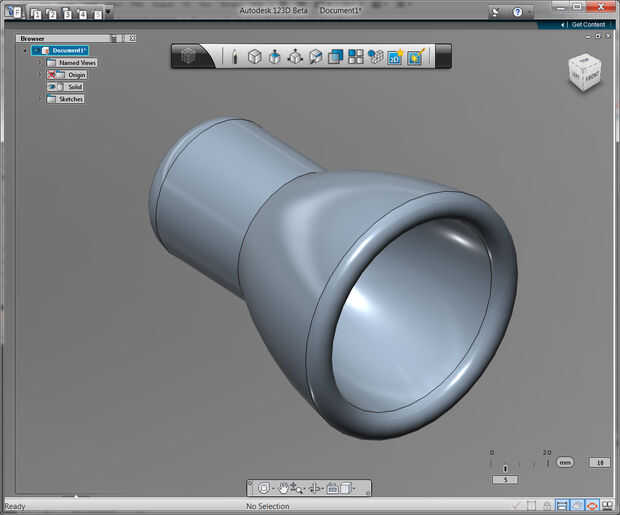Image resolution: width=620 pixels, height=515 pixels.
Task: Select the Orbit tool in navigation bar
Action: point(315,488)
